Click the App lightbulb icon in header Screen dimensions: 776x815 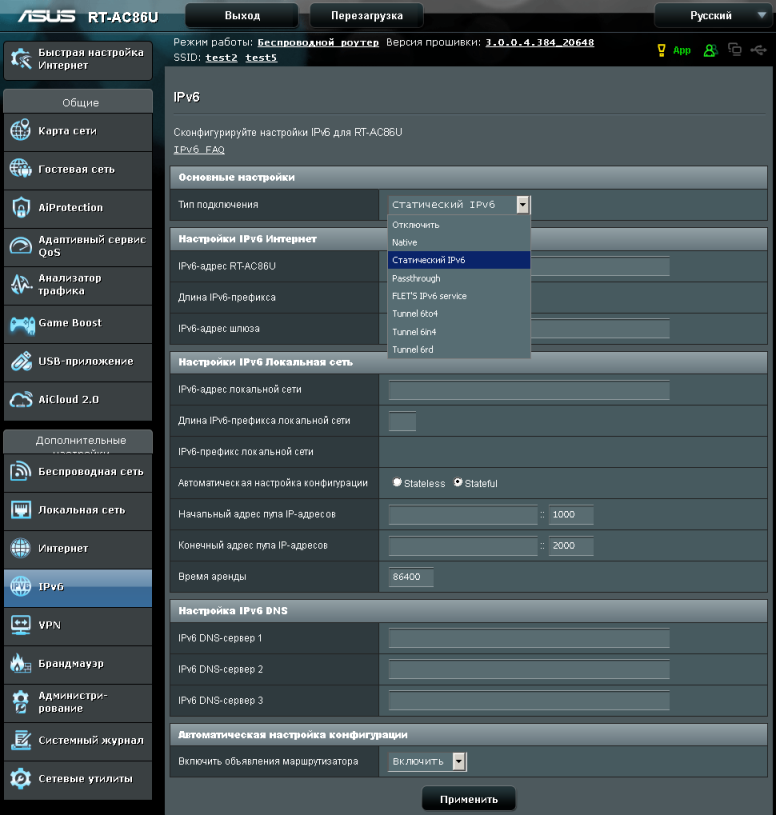661,50
